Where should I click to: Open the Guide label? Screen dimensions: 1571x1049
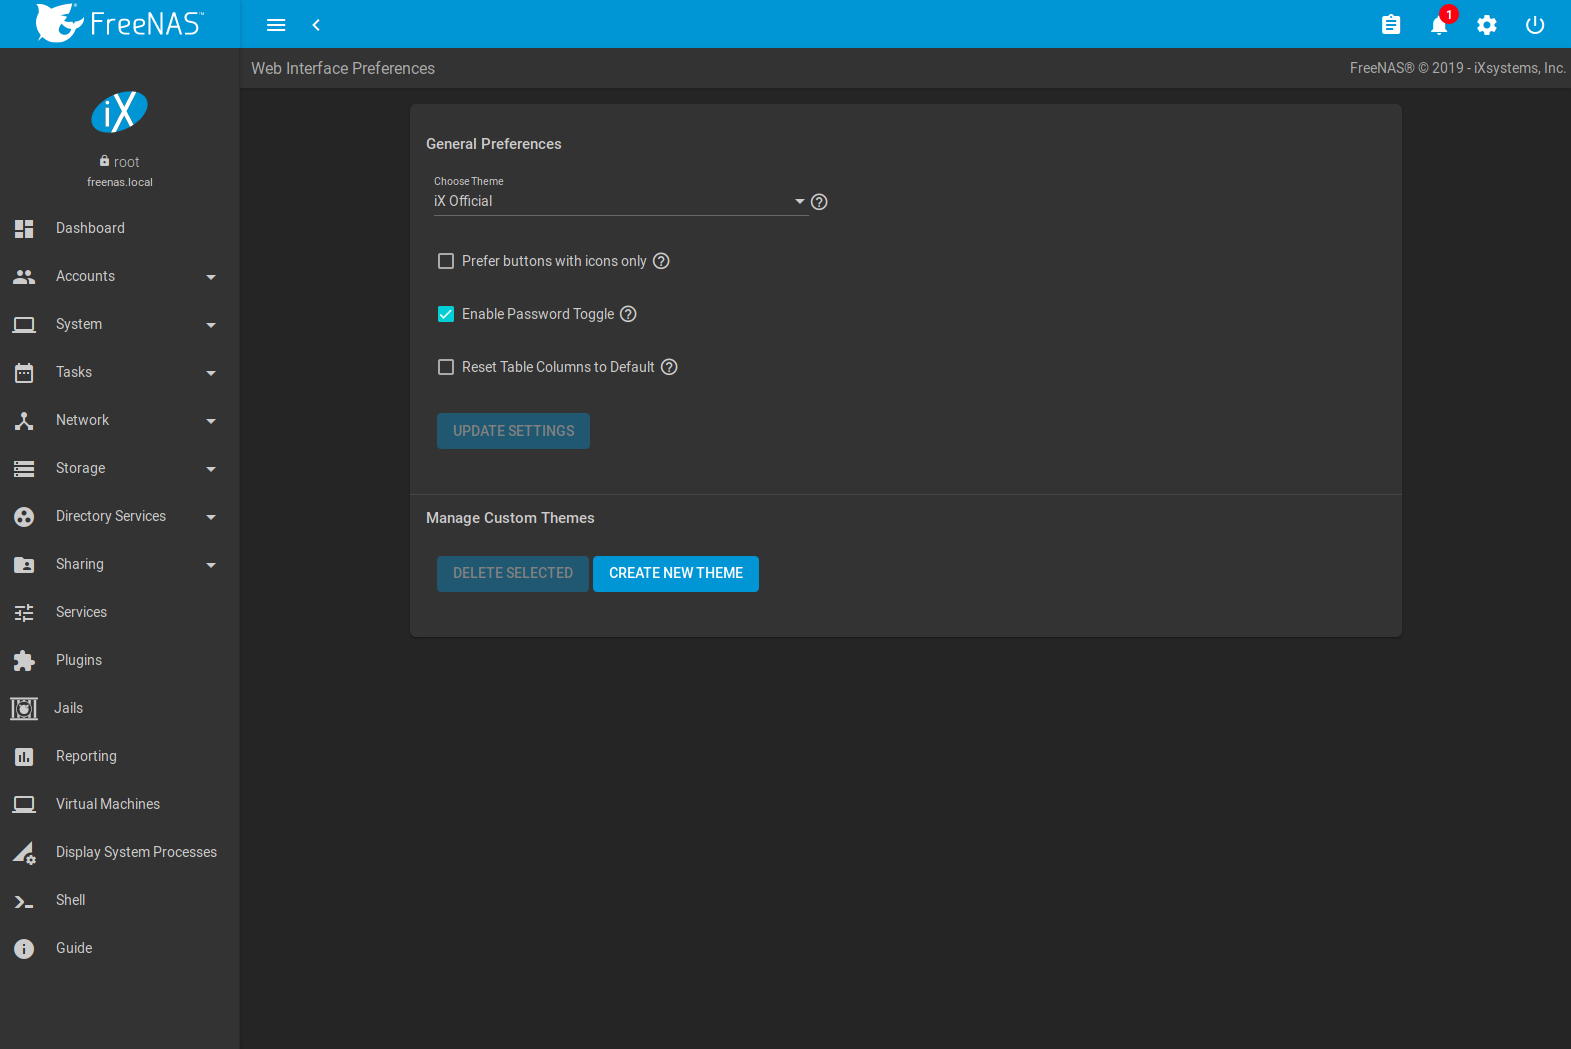74,948
